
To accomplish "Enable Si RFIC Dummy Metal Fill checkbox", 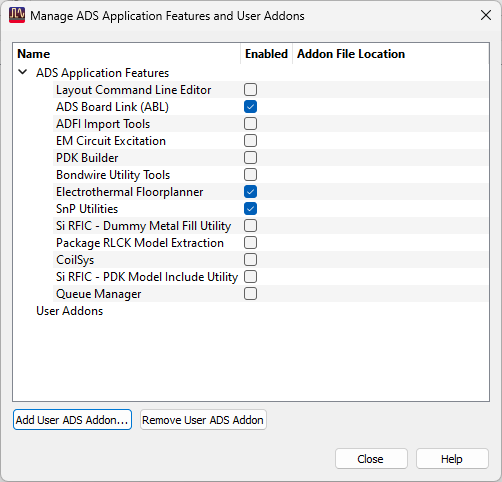I will [250, 226].
